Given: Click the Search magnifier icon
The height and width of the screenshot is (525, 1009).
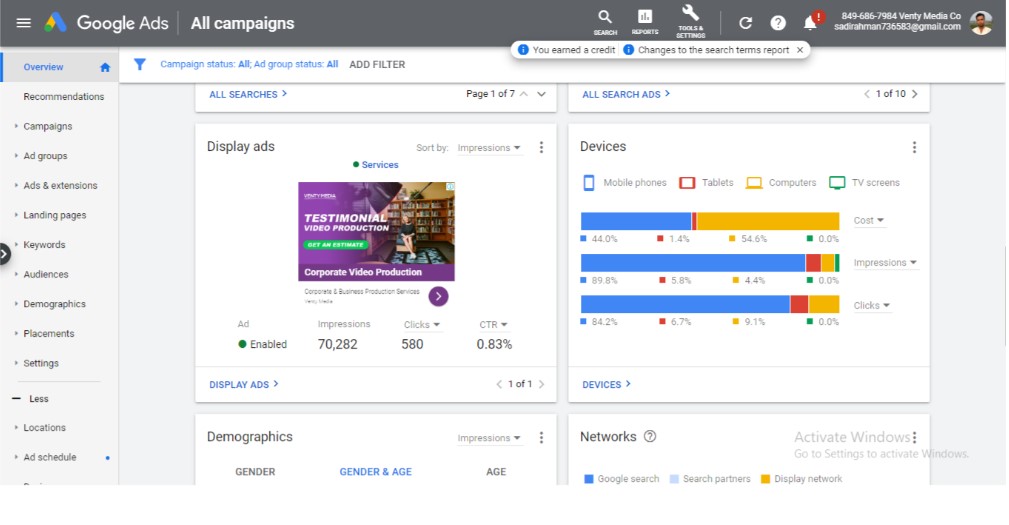Looking at the screenshot, I should pos(605,18).
